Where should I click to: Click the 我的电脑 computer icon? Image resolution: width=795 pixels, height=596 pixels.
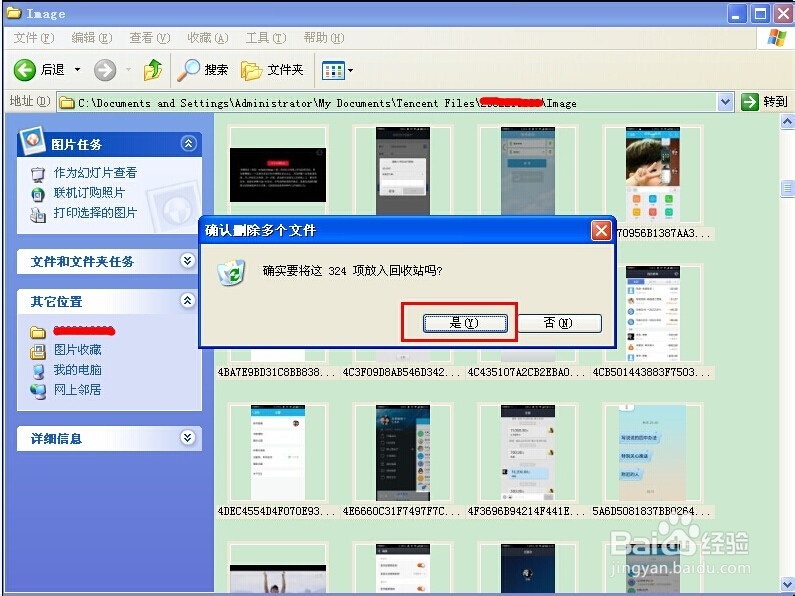point(38,371)
